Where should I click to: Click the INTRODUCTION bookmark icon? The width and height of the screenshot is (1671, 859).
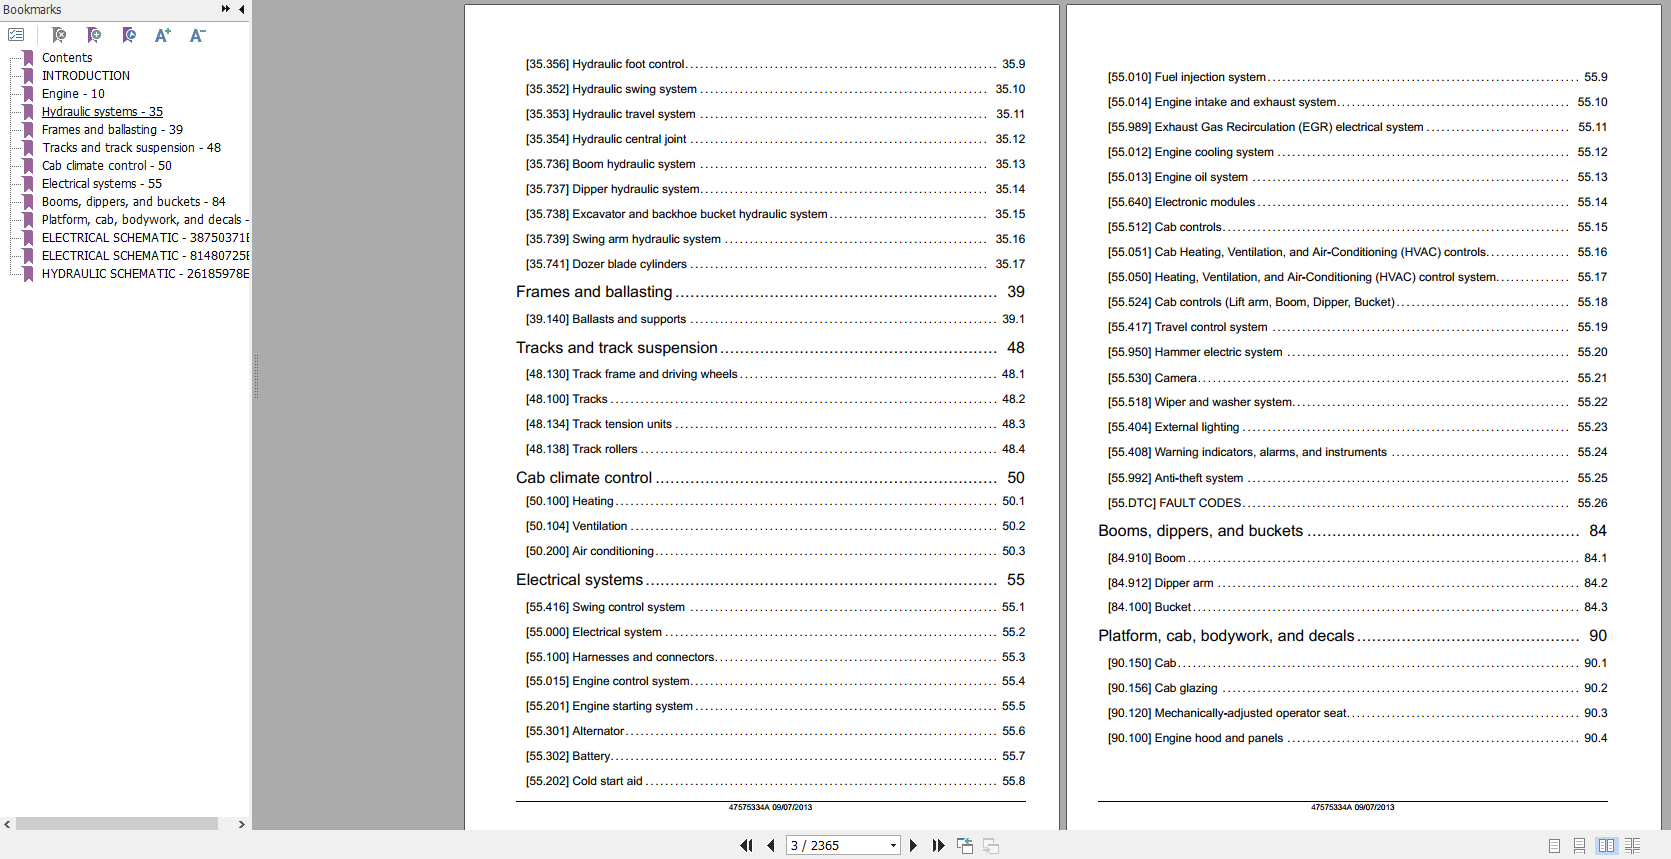coord(28,76)
